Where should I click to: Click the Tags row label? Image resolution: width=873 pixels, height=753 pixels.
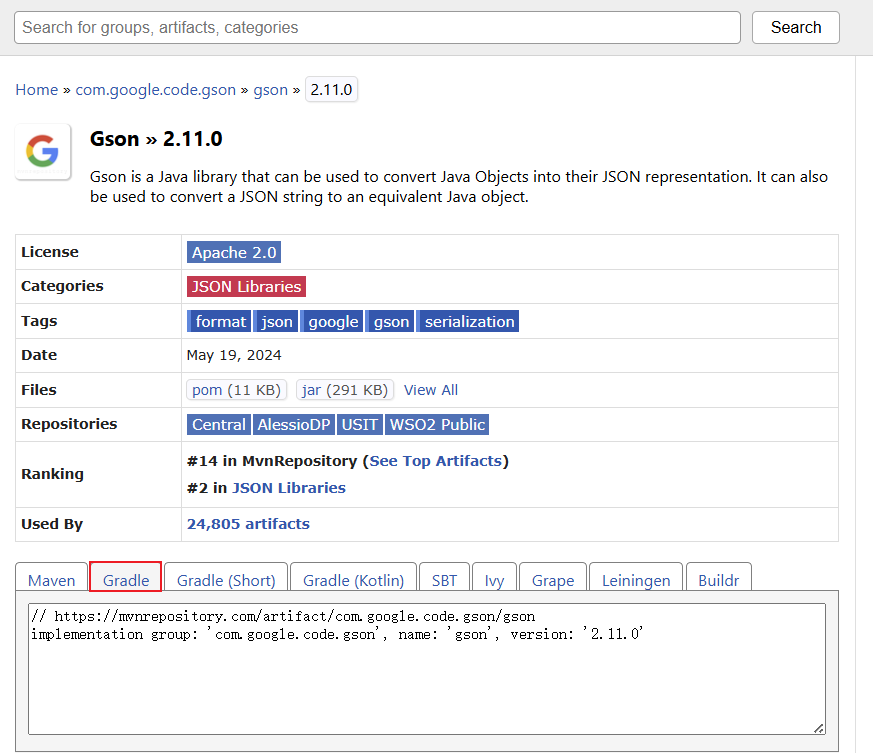pyautogui.click(x=39, y=321)
